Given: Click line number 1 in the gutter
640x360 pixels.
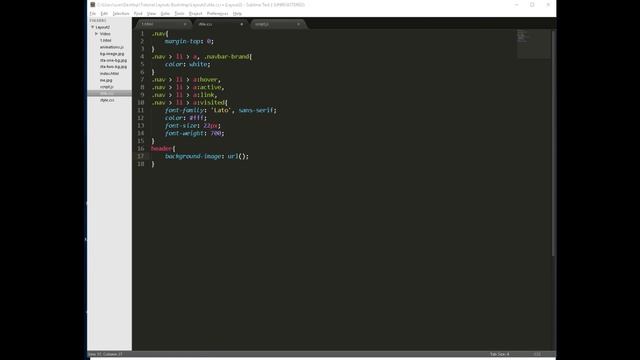Looking at the screenshot, I should 142,33.
